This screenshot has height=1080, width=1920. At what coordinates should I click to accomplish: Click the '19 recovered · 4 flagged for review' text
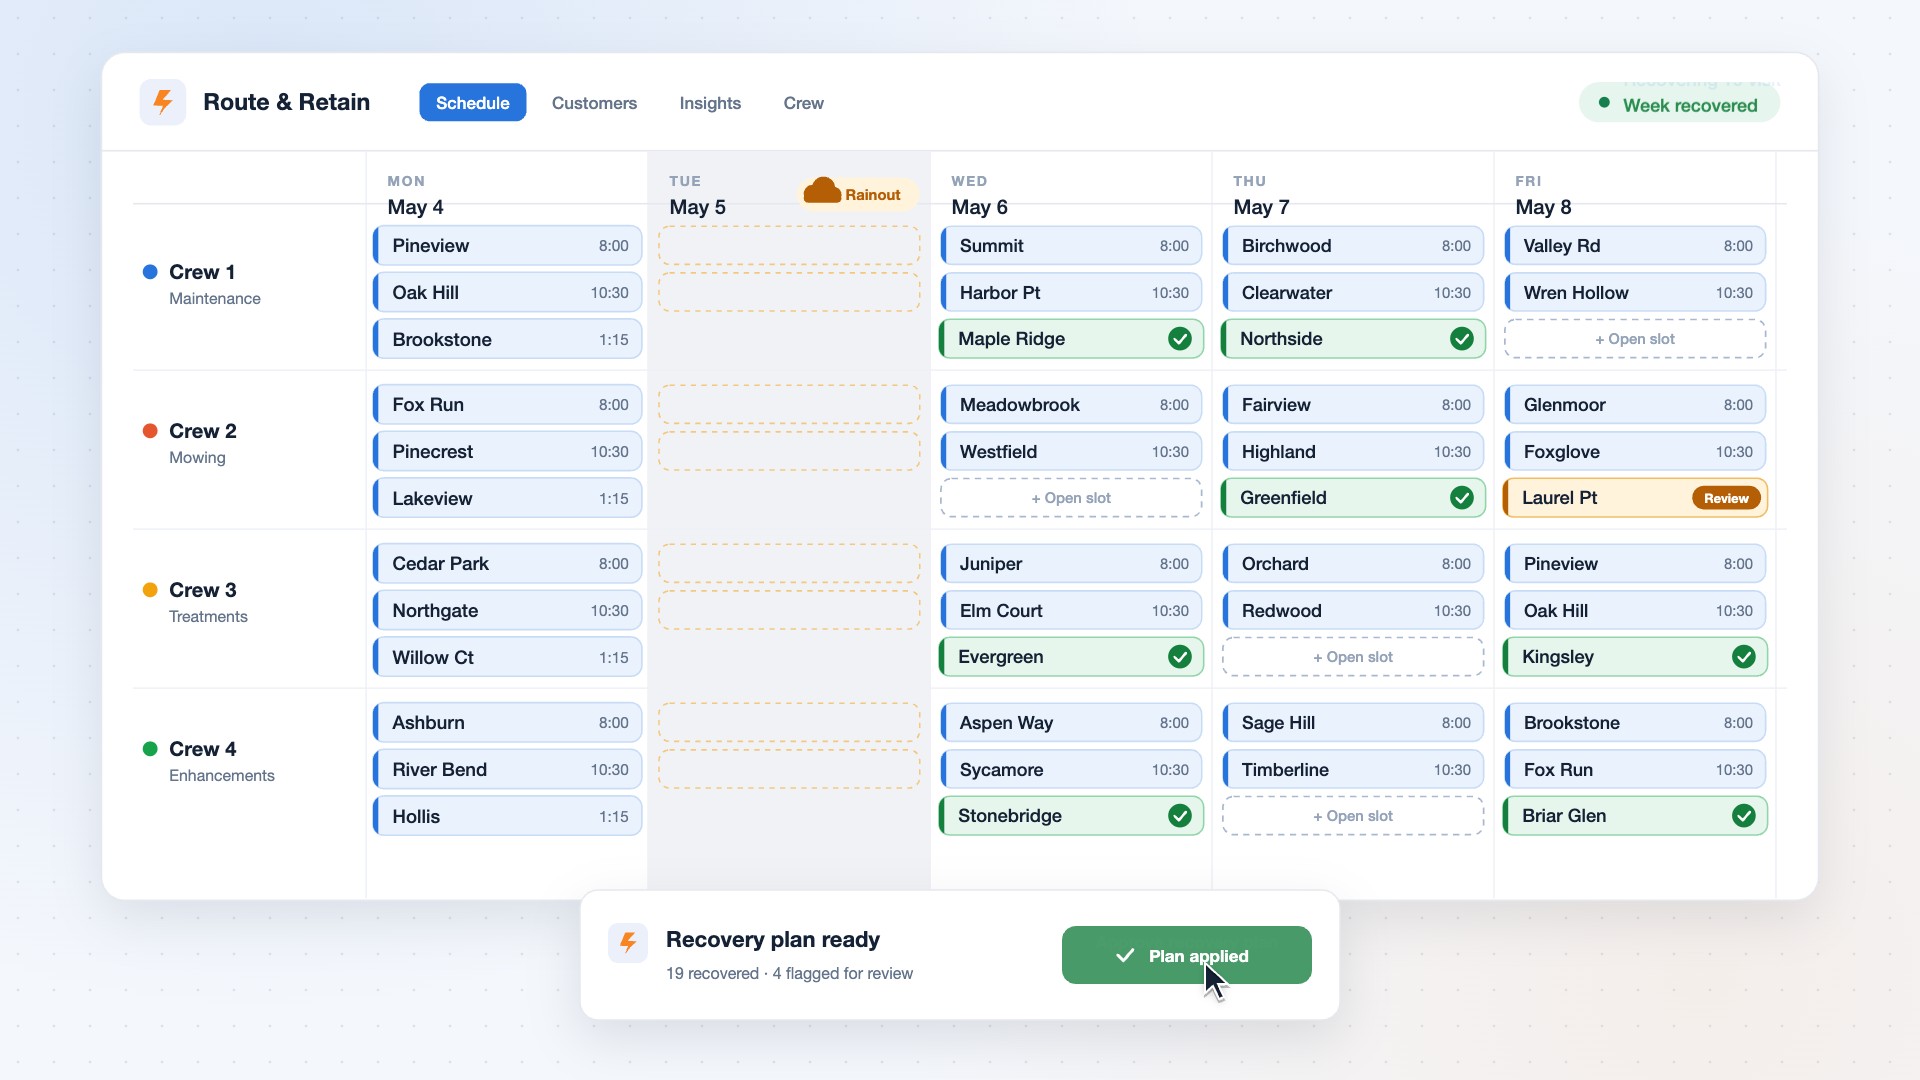[789, 974]
